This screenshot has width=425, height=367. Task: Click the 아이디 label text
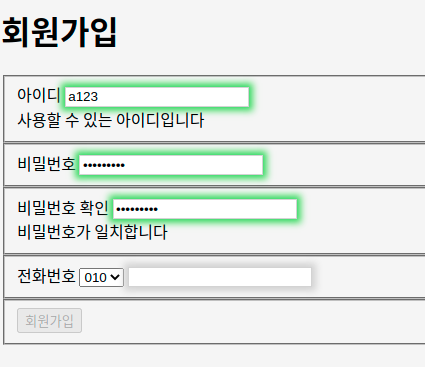pyautogui.click(x=39, y=95)
